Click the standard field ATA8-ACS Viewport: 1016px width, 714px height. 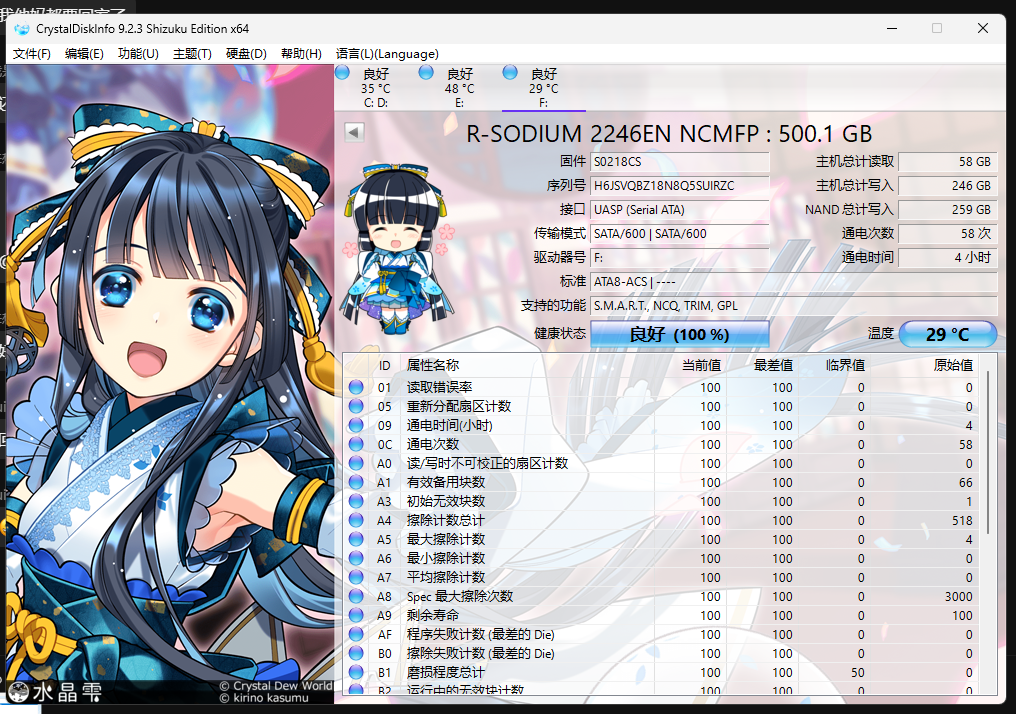pos(794,282)
